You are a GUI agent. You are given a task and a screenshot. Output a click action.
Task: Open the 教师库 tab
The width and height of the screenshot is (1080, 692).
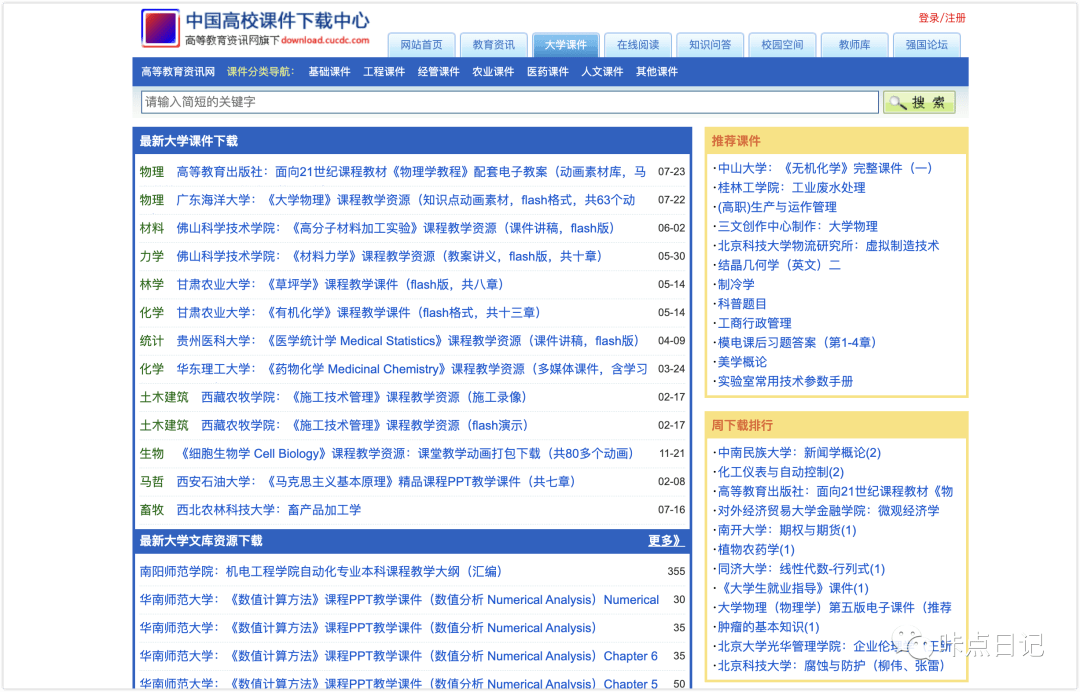pos(854,45)
